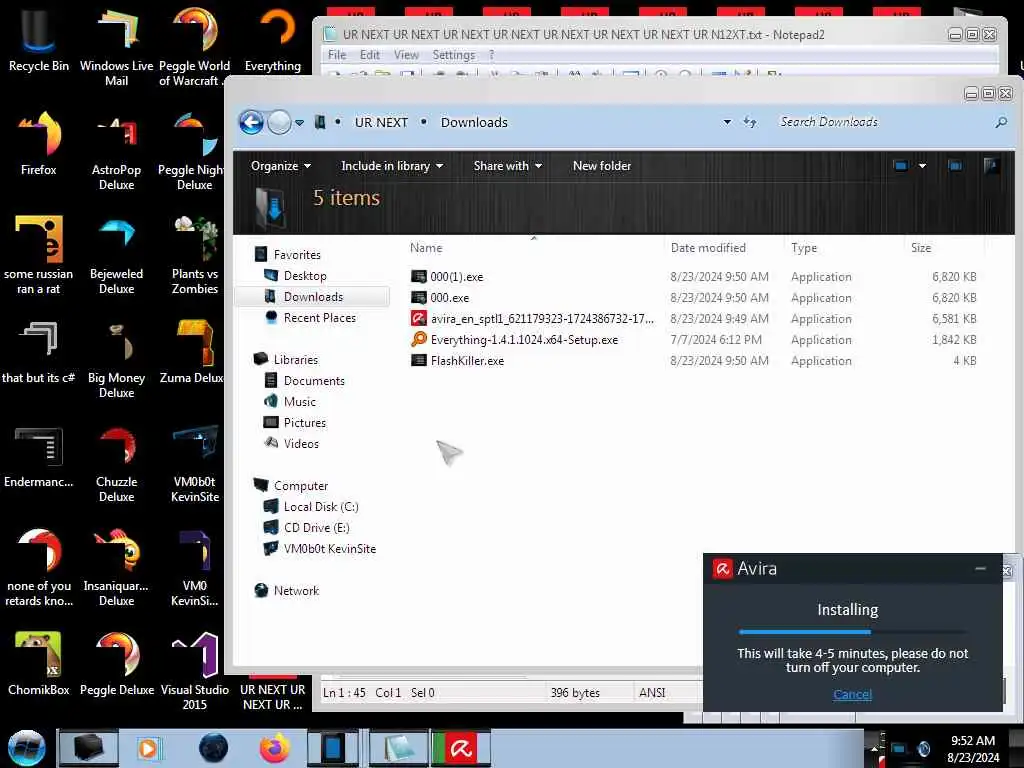This screenshot has height=768, width=1024.
Task: Open the Recycle Bin desktop icon
Action: [39, 40]
